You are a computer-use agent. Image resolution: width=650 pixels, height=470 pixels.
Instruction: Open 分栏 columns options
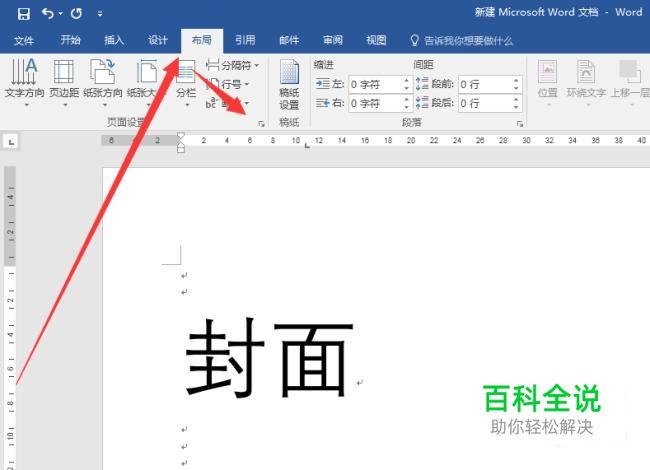186,83
